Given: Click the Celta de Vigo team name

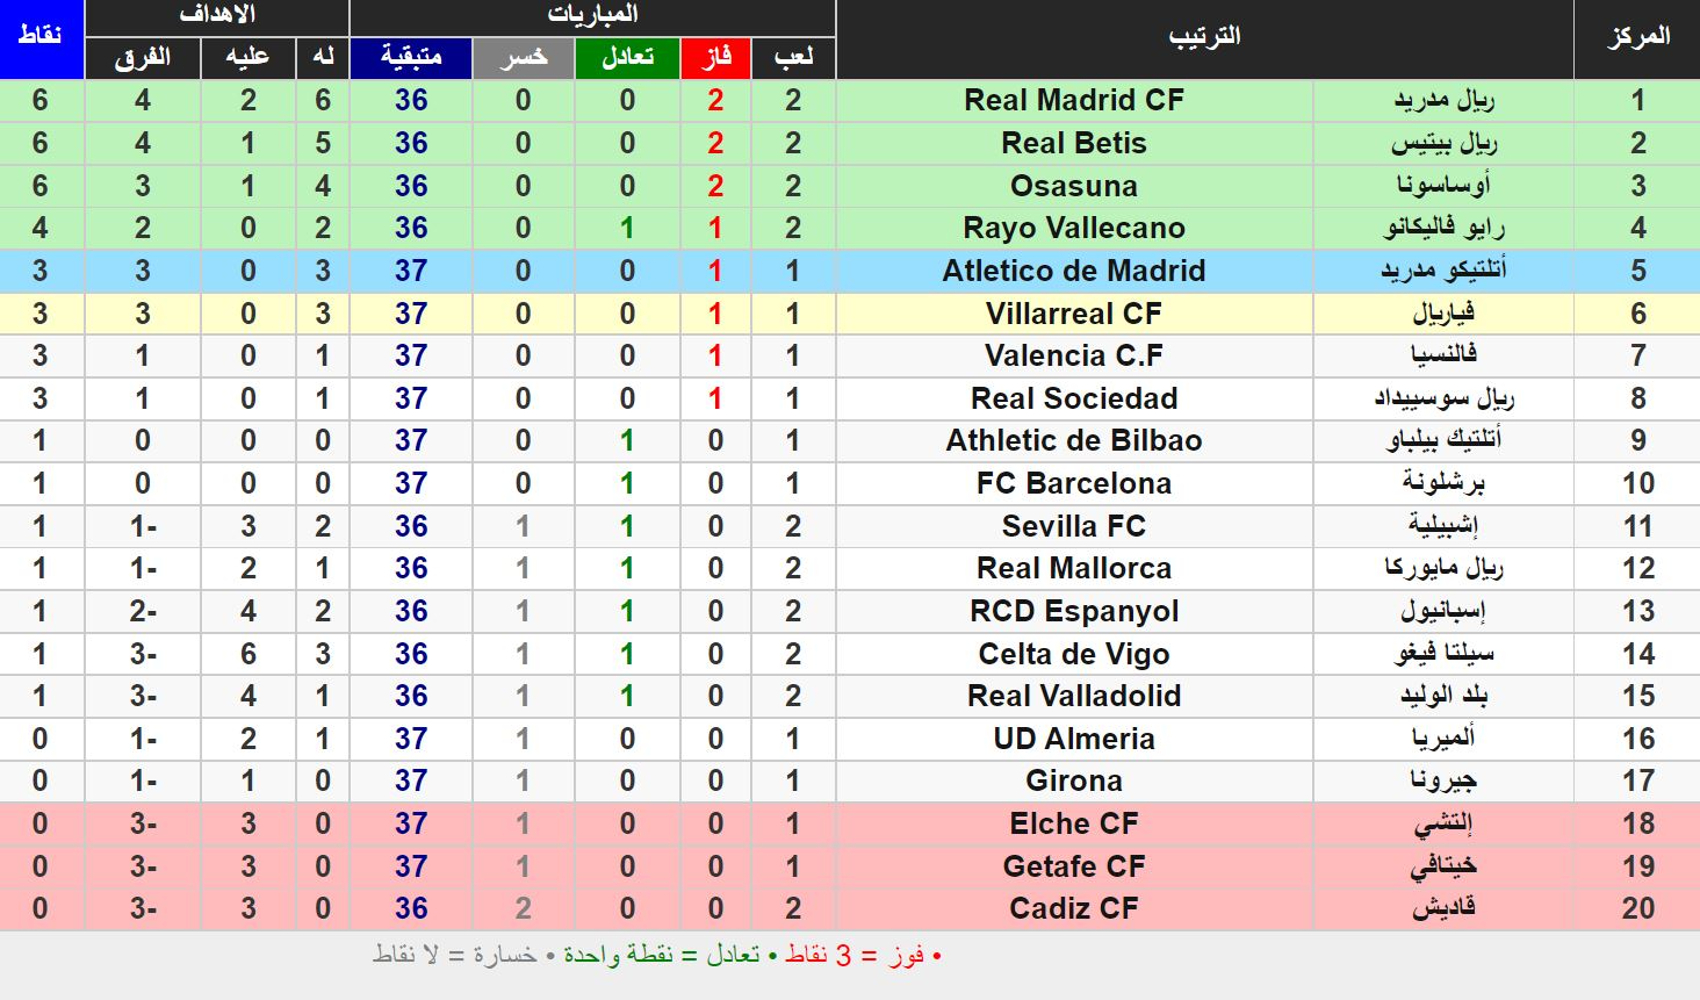Looking at the screenshot, I should [1074, 654].
